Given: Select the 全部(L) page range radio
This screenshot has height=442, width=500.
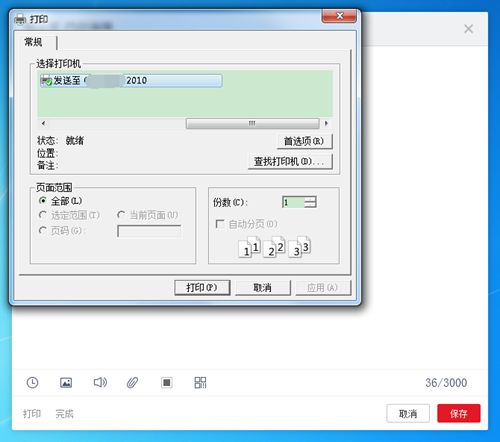Looking at the screenshot, I should coord(43,201).
